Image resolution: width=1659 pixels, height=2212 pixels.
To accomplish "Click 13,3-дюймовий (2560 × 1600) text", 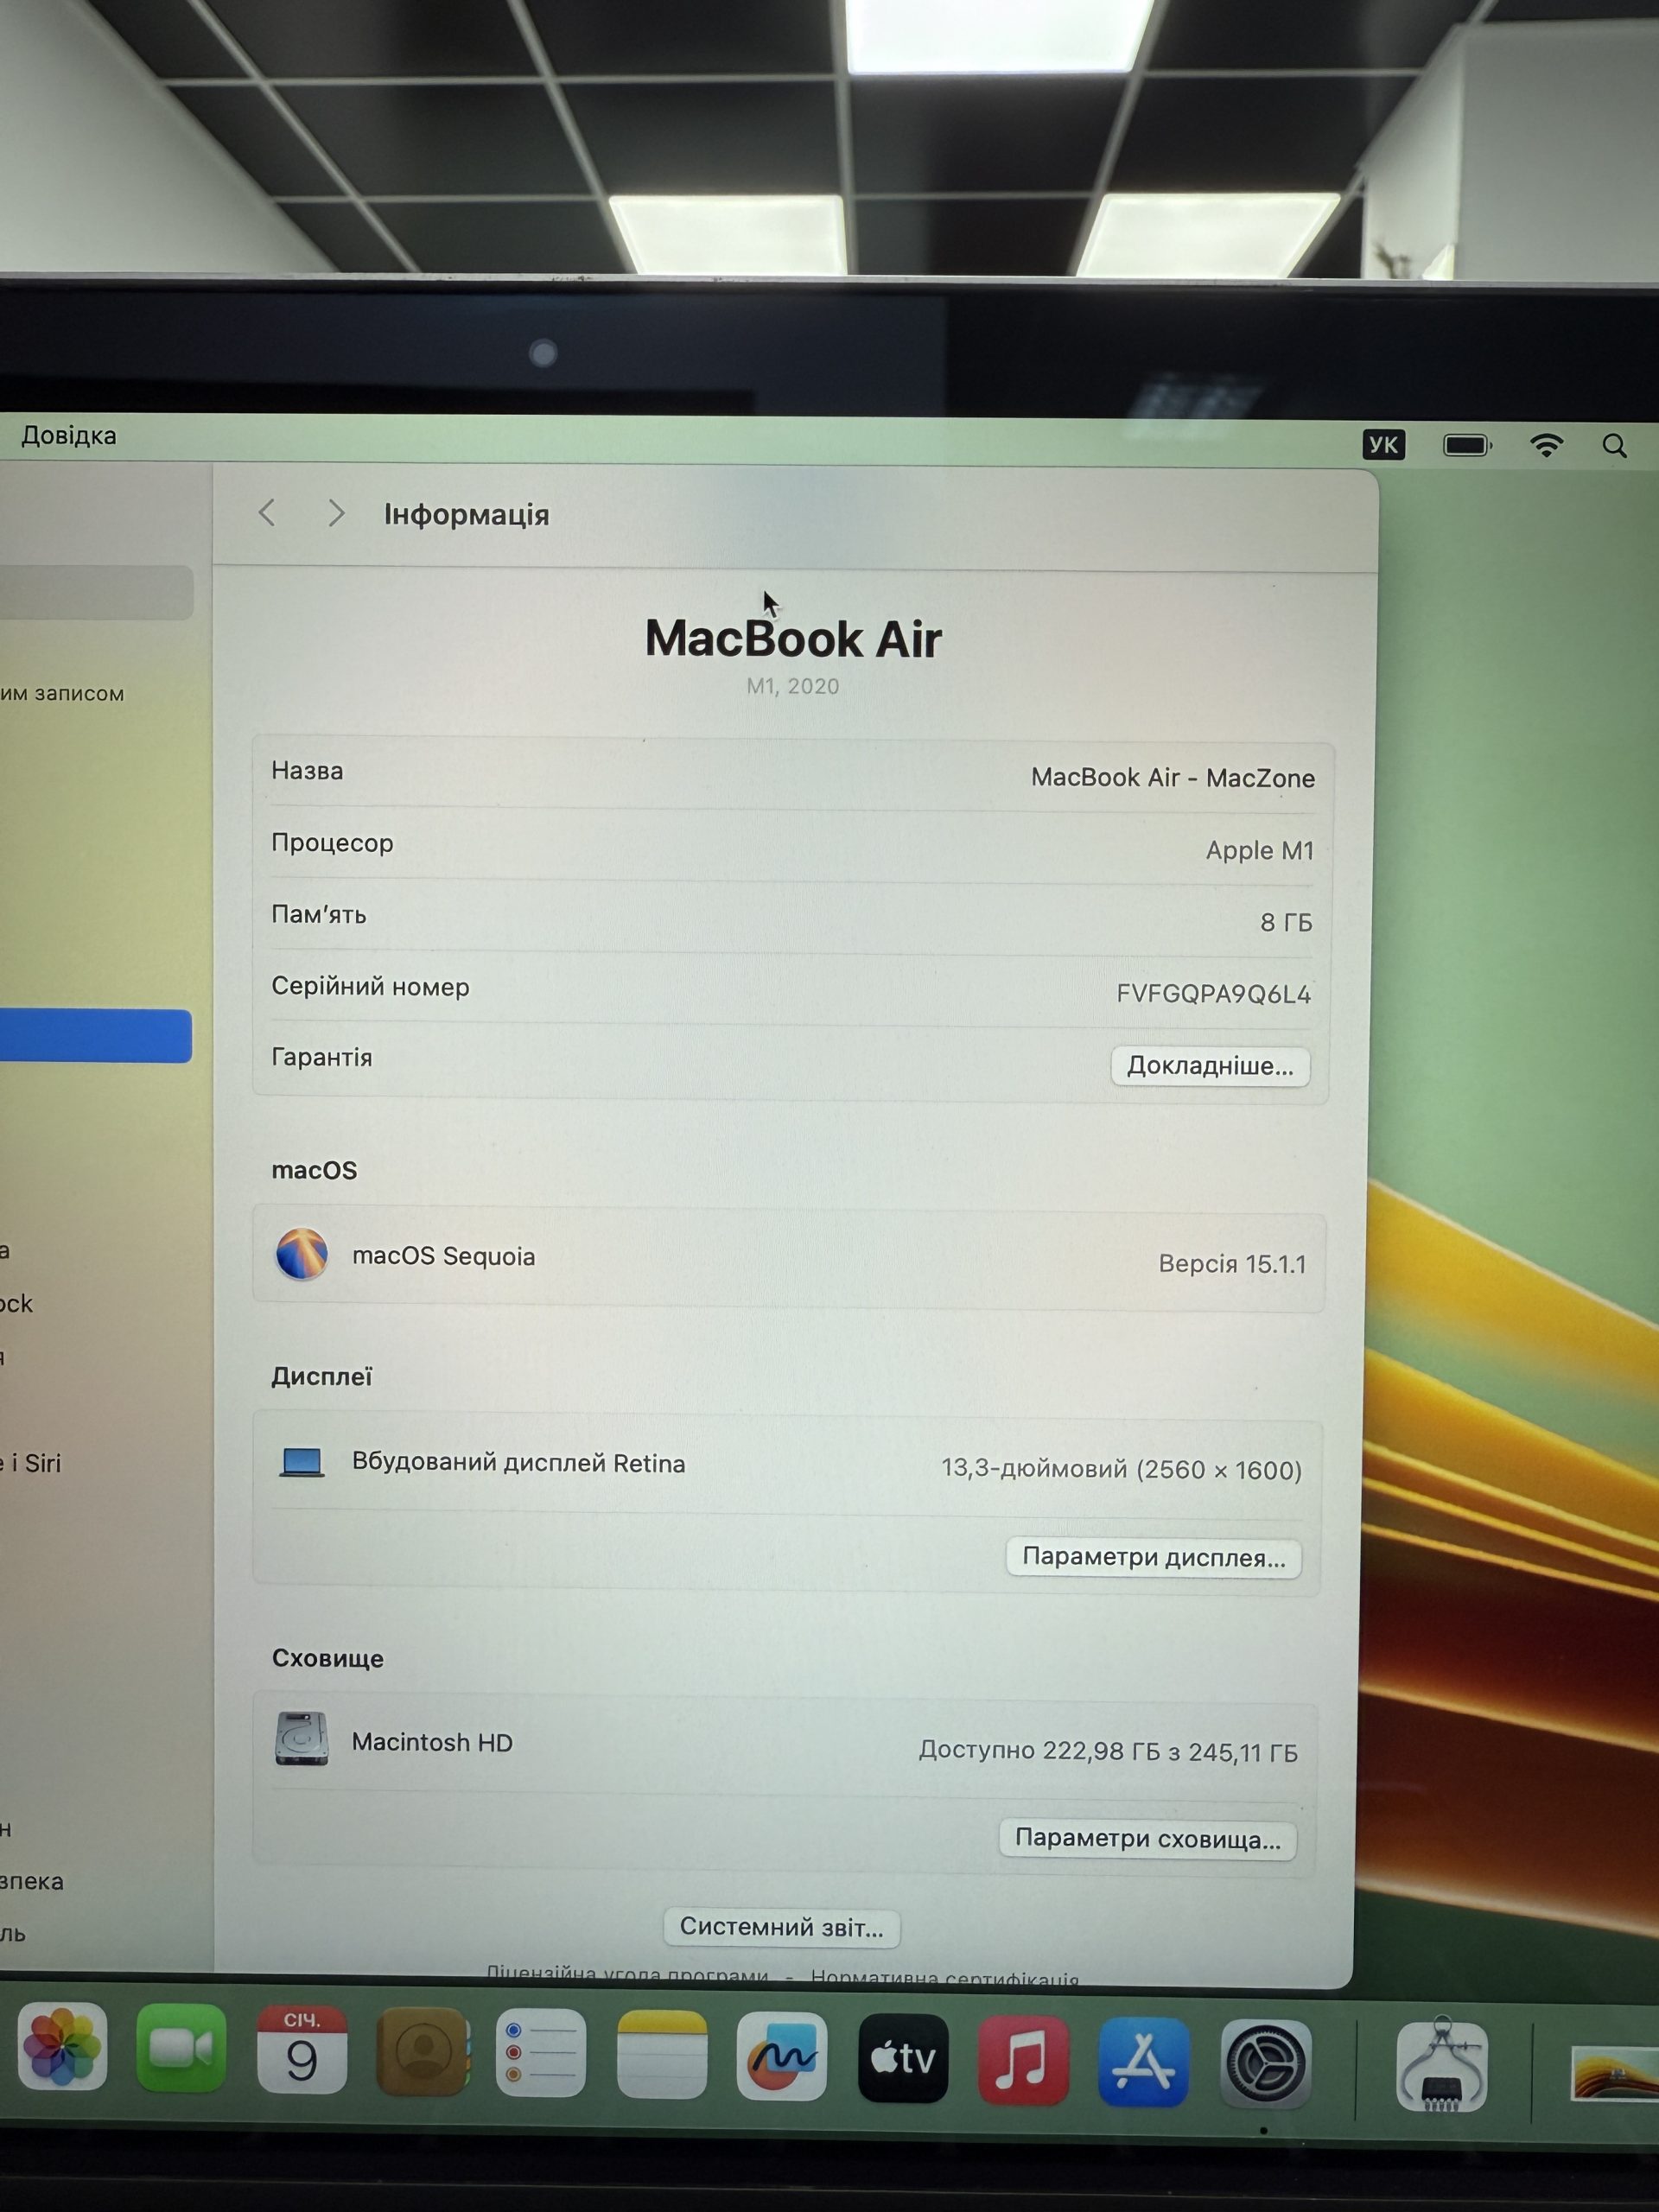I will click(x=1121, y=1469).
